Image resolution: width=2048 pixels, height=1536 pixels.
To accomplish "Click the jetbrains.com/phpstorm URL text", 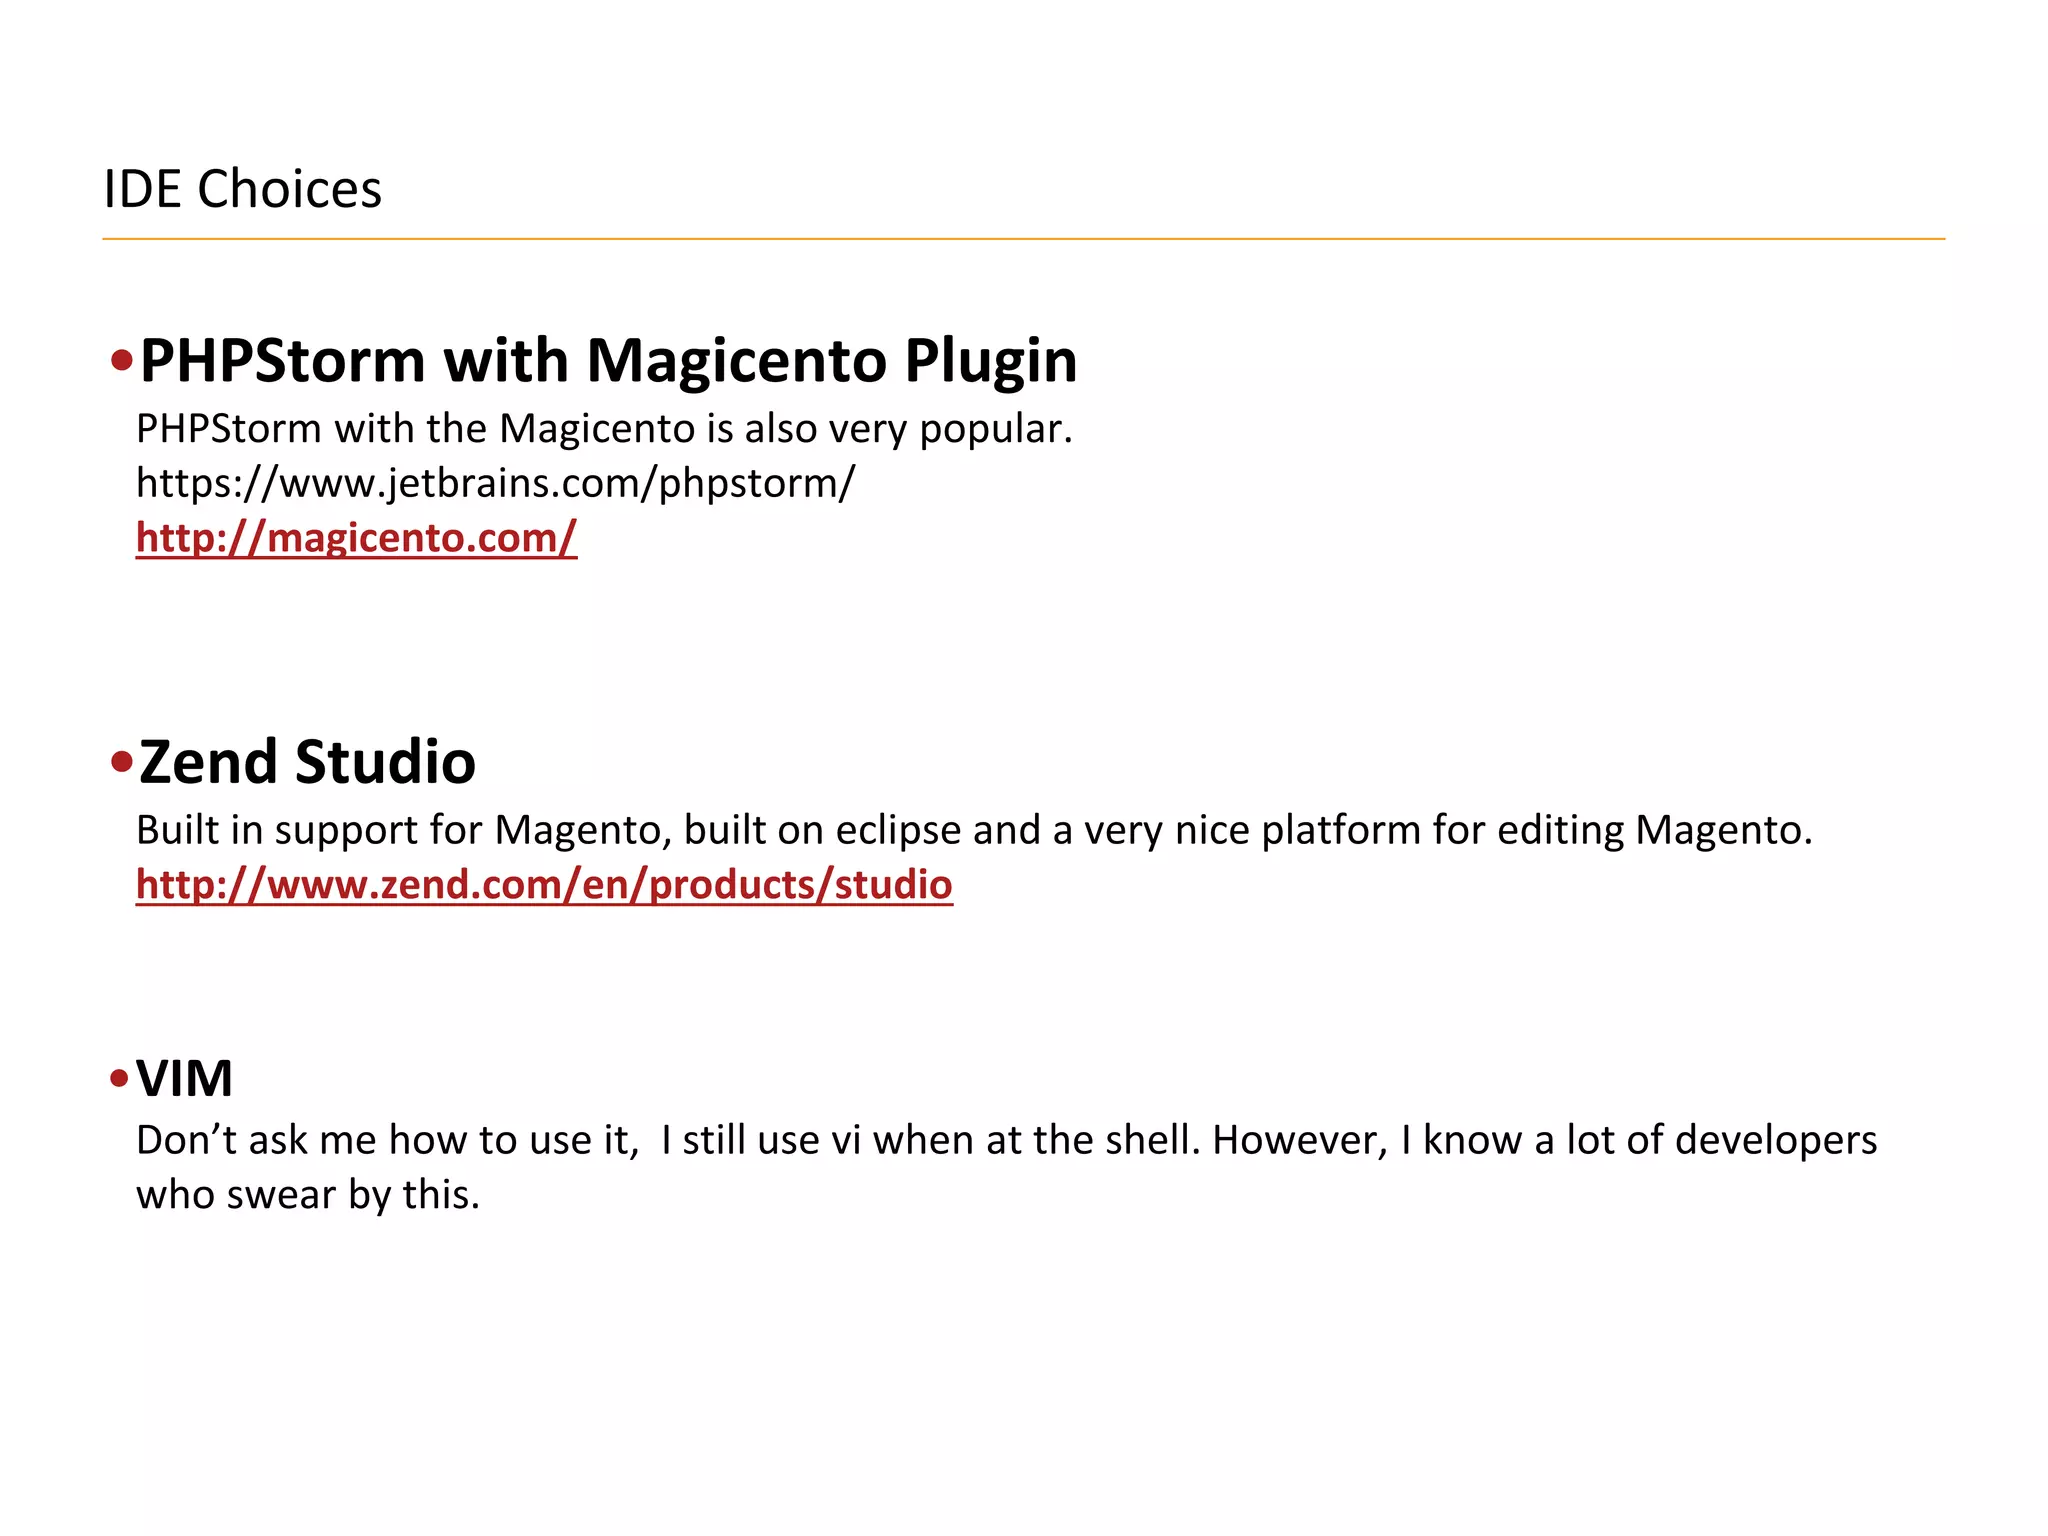I will point(495,484).
